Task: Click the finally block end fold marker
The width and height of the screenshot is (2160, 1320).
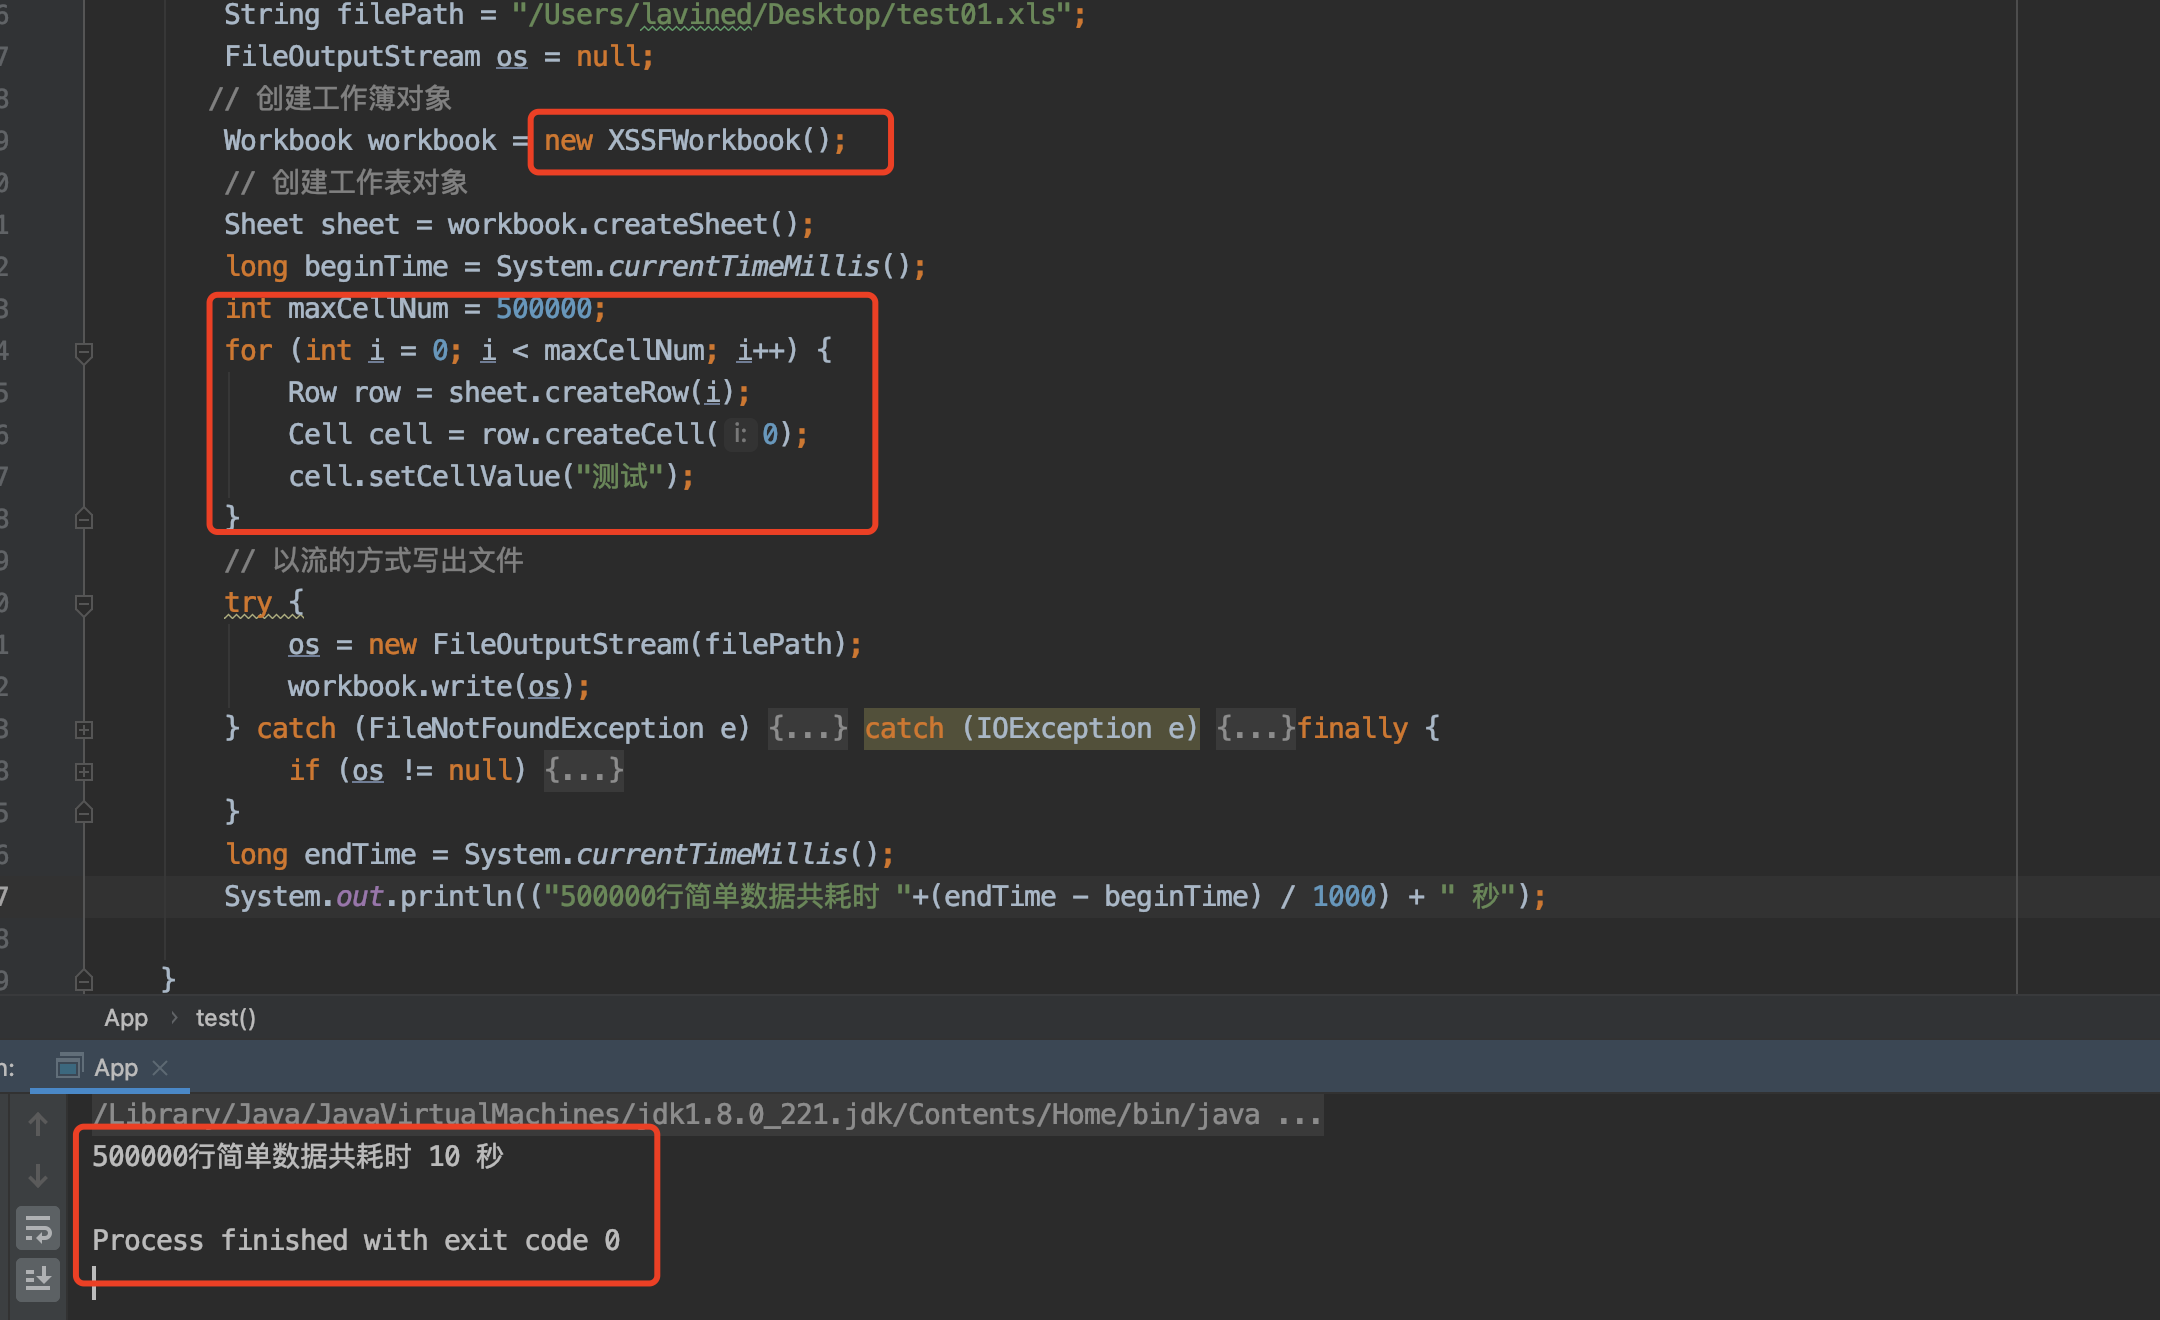Action: coord(84,812)
